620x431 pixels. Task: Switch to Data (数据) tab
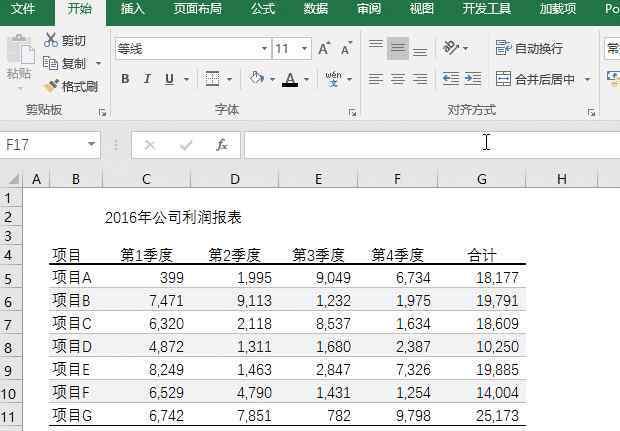316,9
